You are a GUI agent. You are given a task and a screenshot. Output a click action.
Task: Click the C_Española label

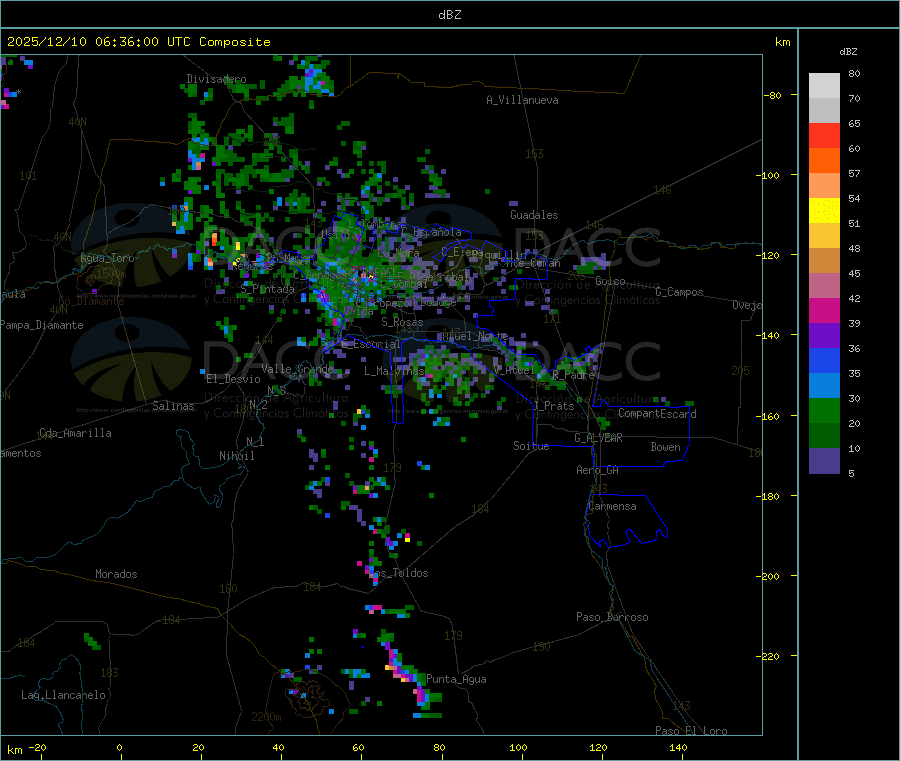(x=432, y=232)
